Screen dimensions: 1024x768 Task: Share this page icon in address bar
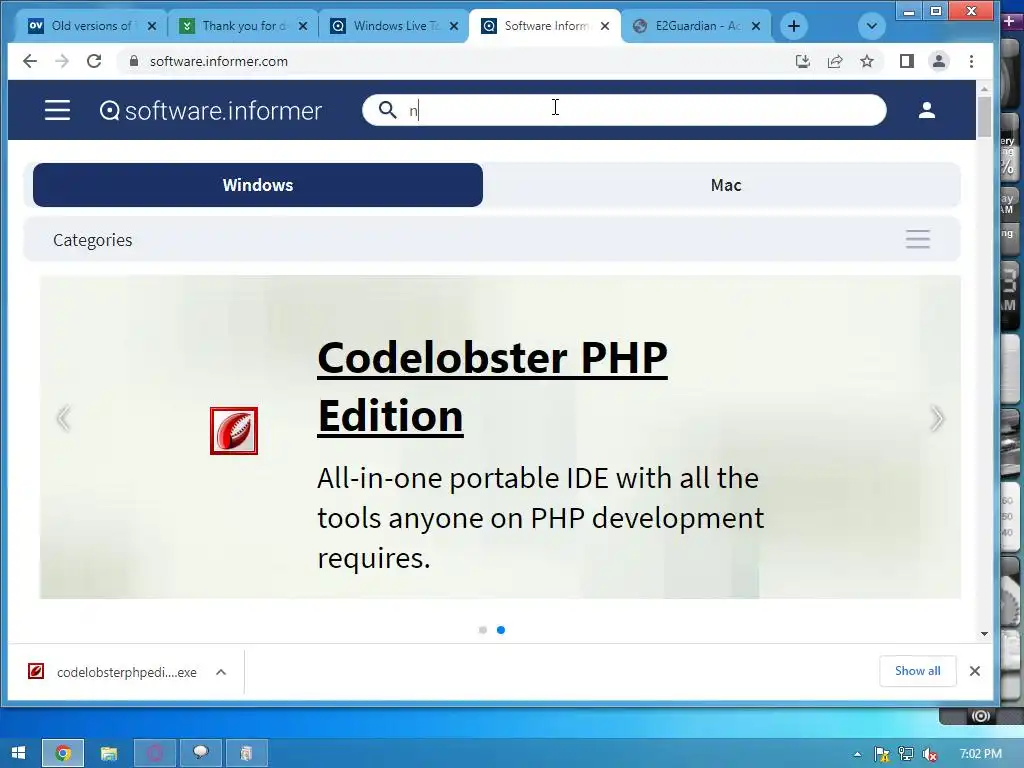click(x=835, y=61)
